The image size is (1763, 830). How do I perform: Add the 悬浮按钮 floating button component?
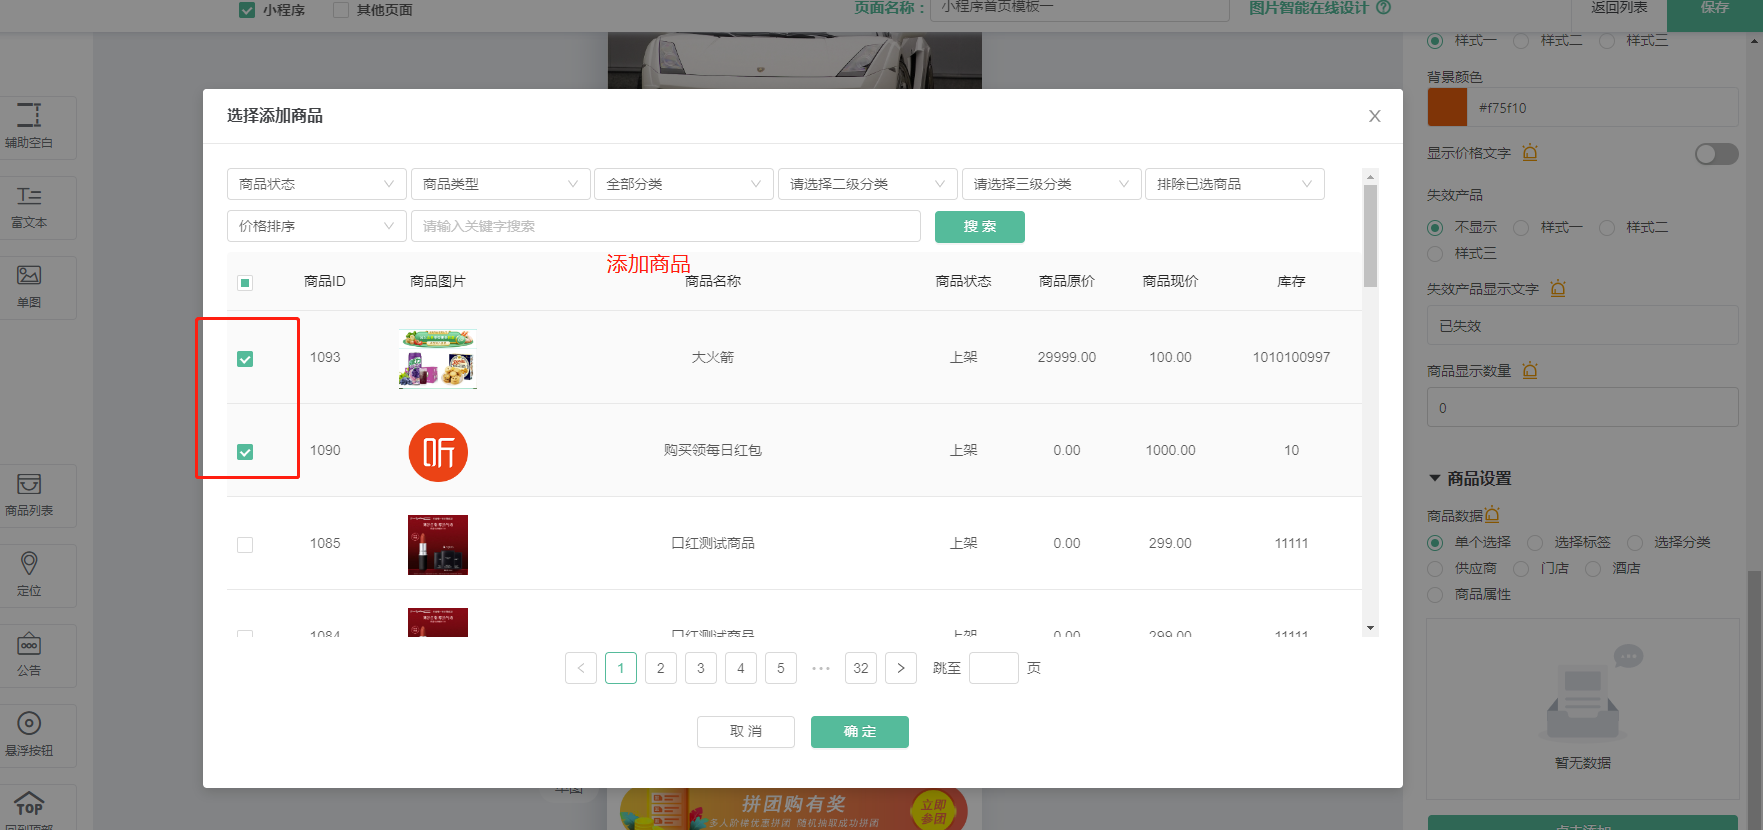pos(29,725)
